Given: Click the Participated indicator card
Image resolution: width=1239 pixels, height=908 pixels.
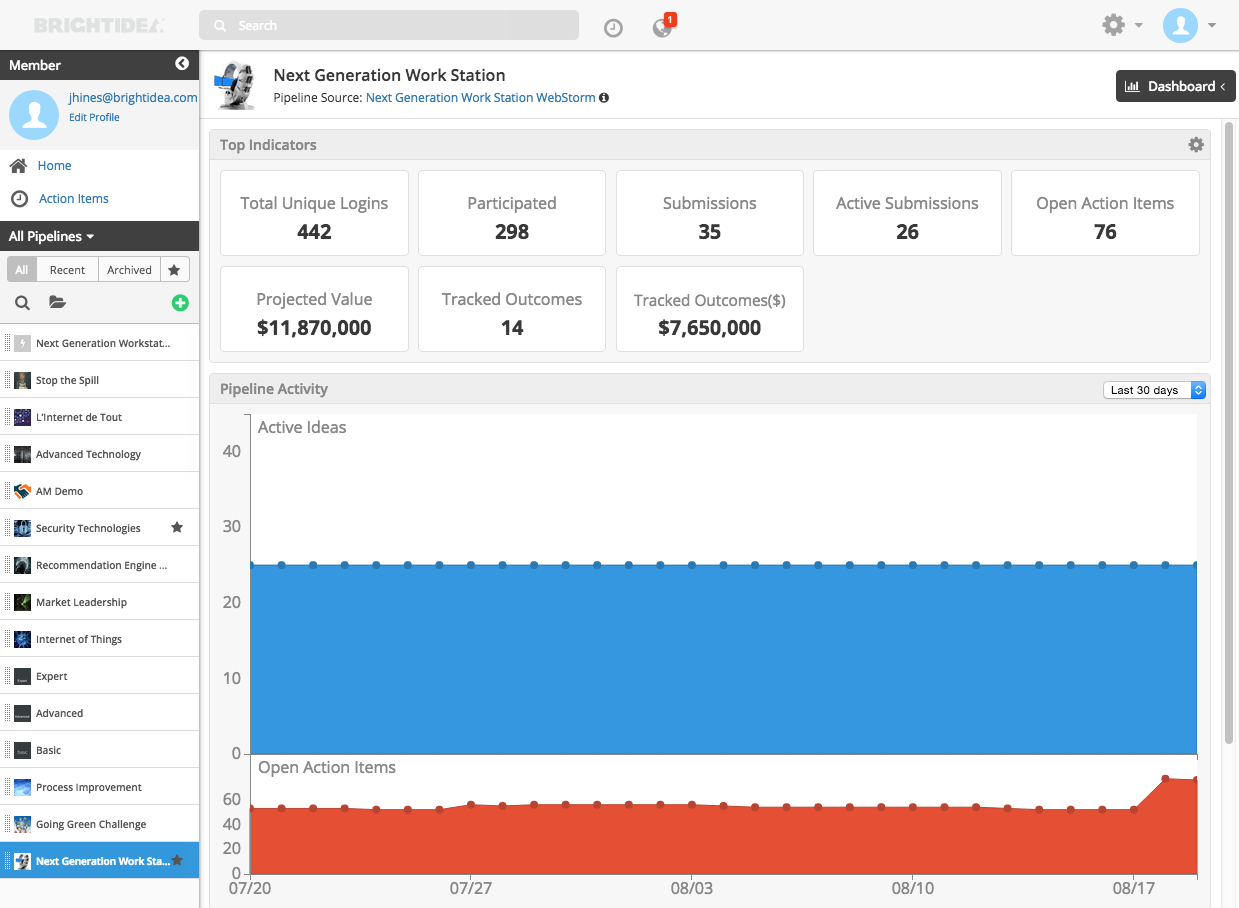Looking at the screenshot, I should 512,213.
